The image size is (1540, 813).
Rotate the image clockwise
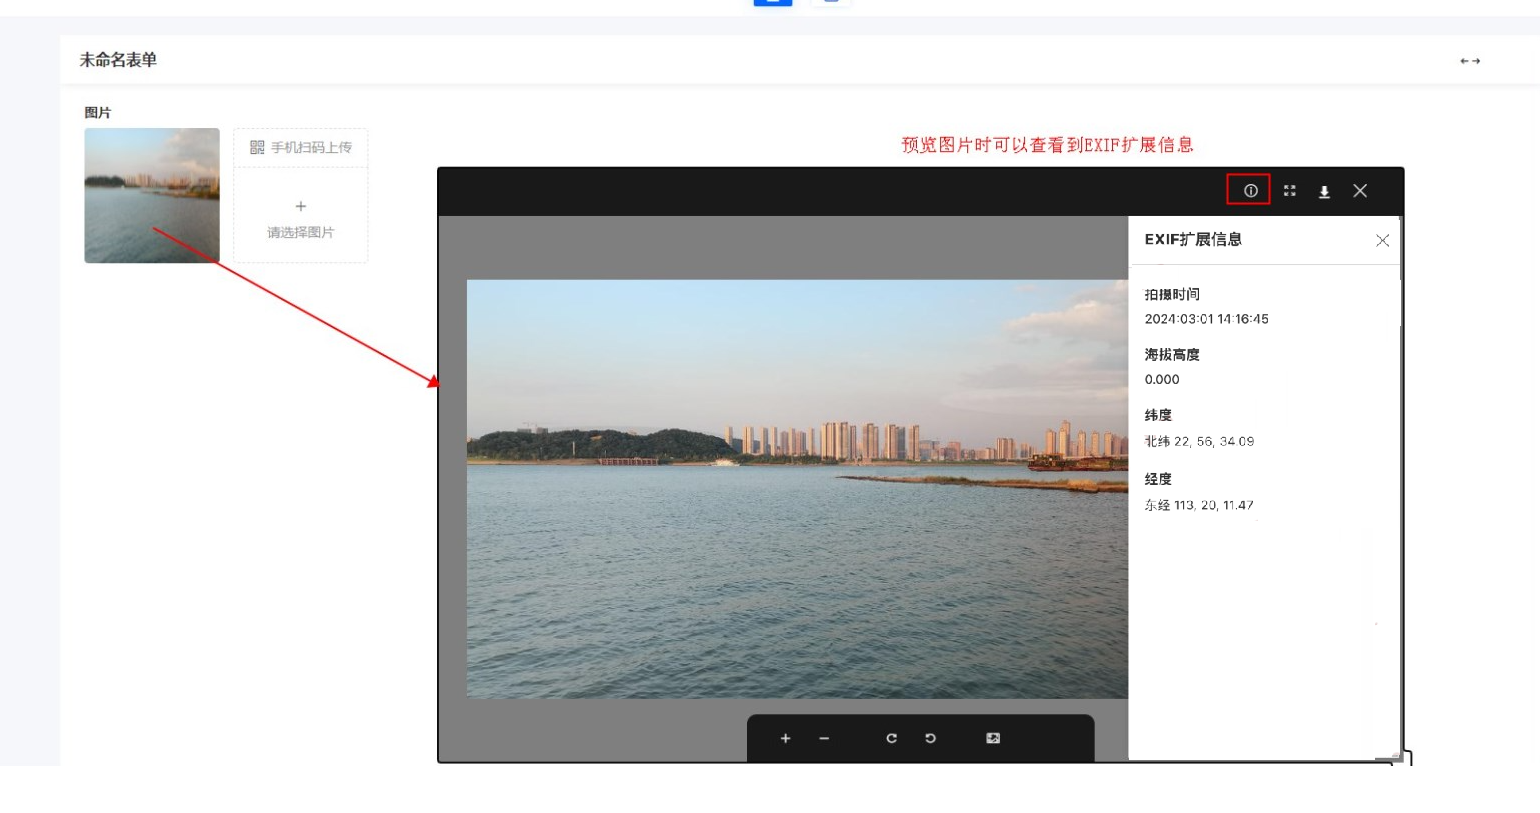891,738
